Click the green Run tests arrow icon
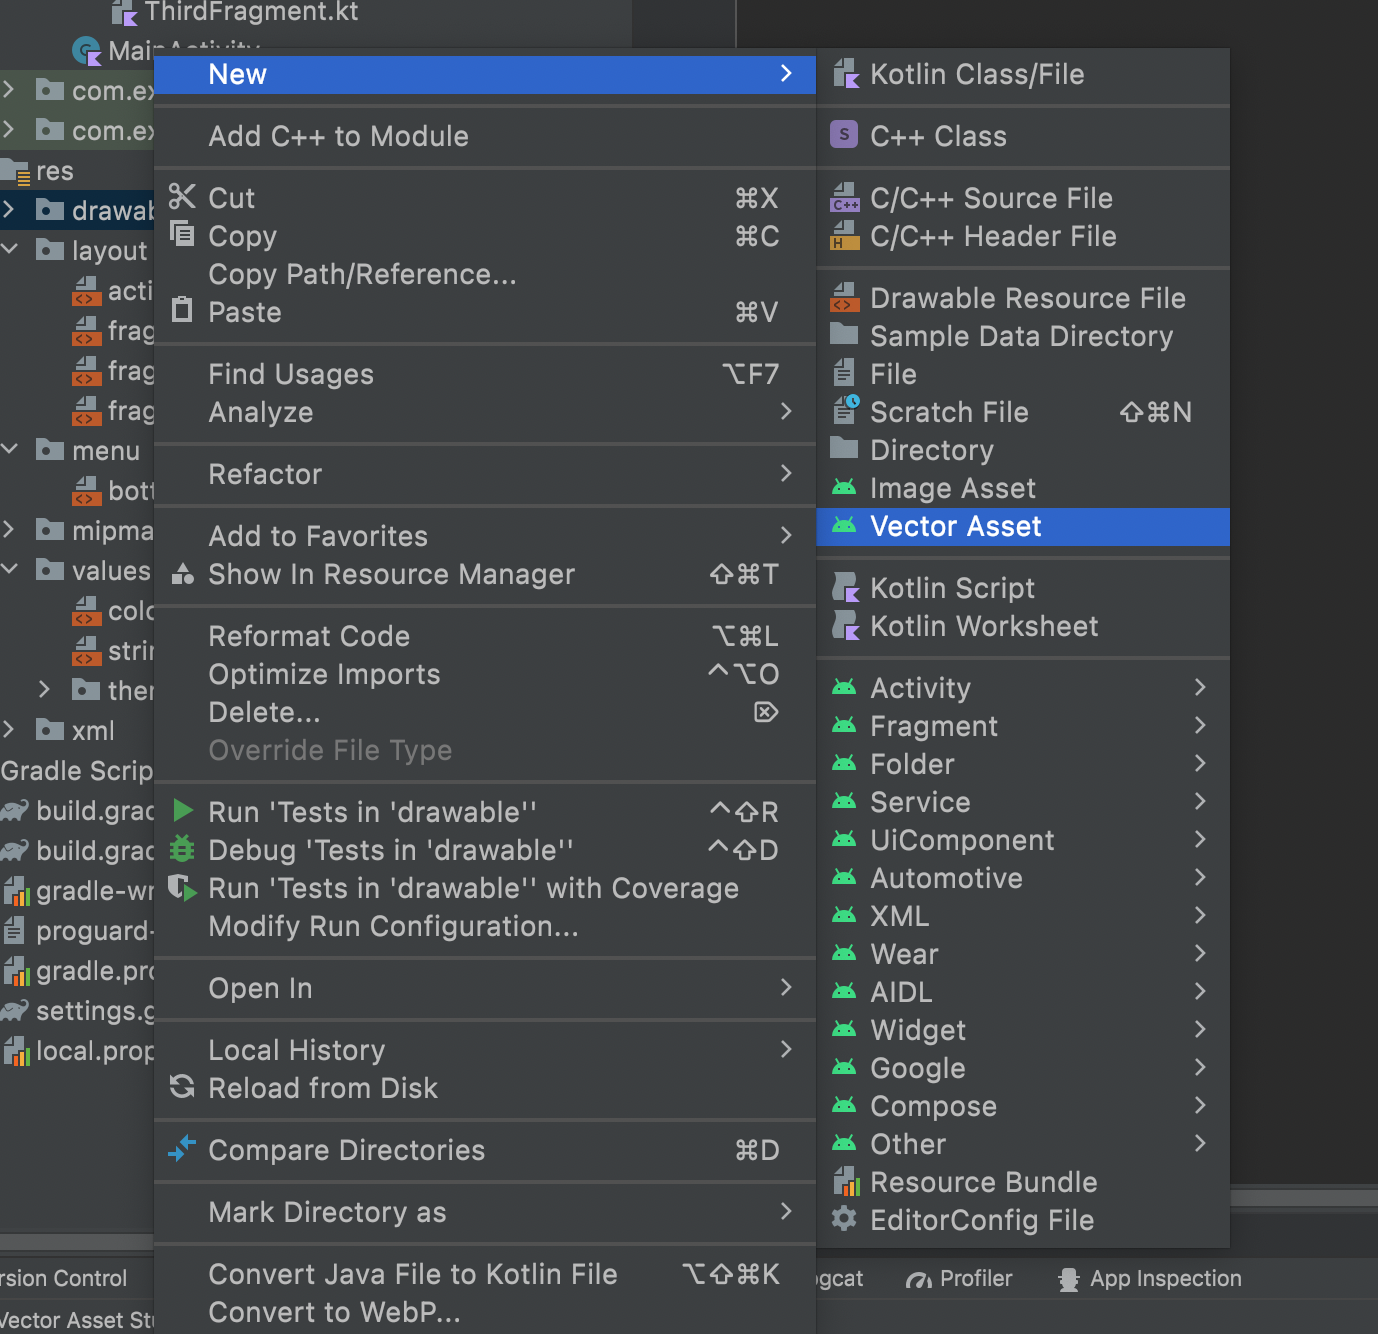This screenshot has width=1378, height=1334. [182, 810]
